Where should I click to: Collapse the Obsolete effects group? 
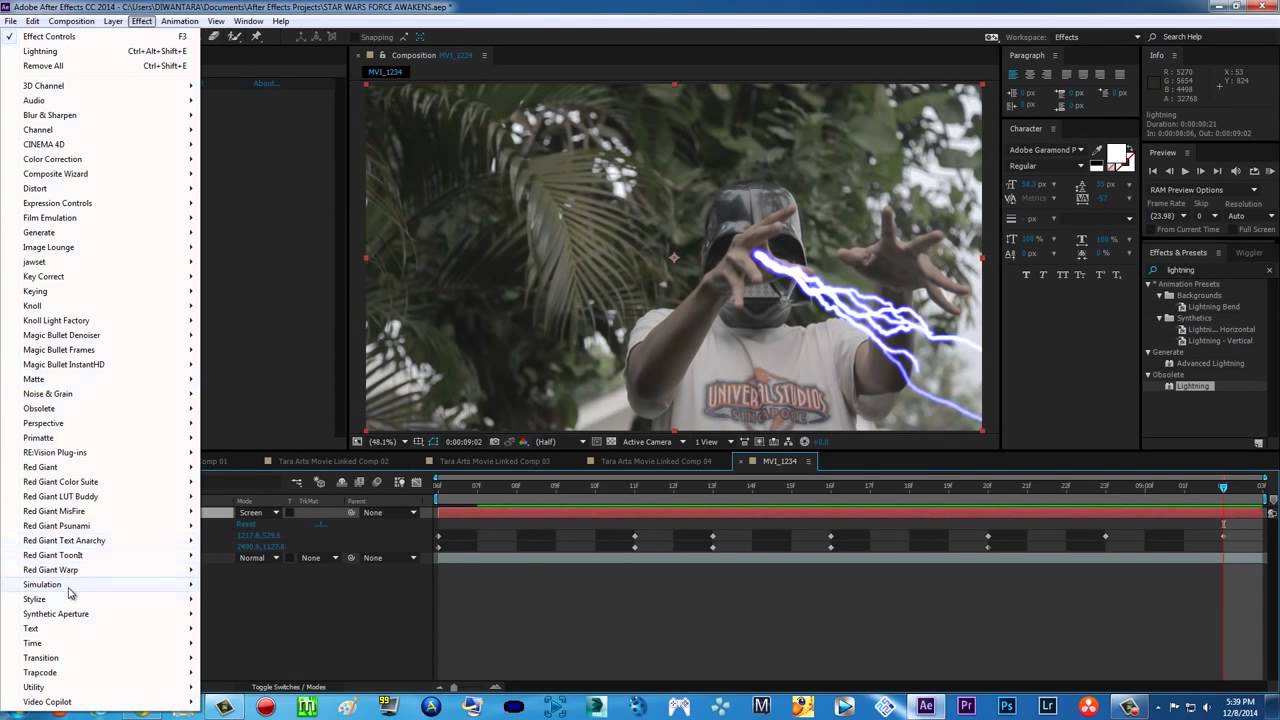pos(1148,375)
